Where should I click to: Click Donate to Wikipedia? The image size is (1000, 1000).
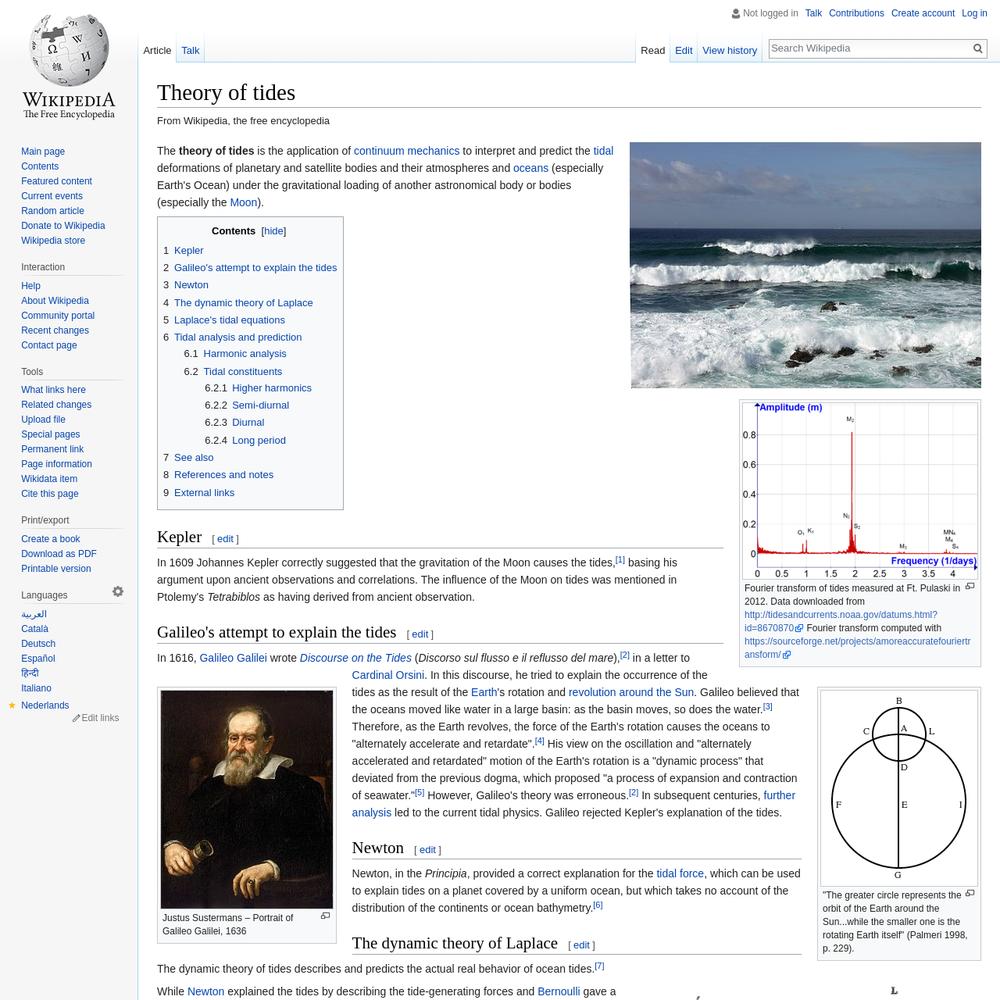click(63, 226)
